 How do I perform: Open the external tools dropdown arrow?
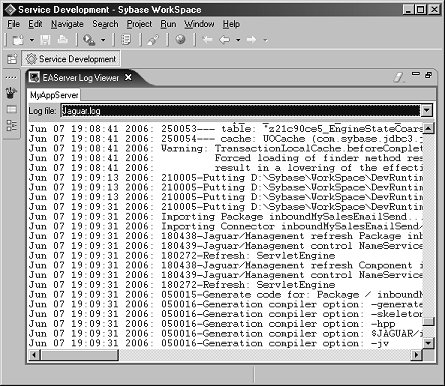tap(103, 40)
